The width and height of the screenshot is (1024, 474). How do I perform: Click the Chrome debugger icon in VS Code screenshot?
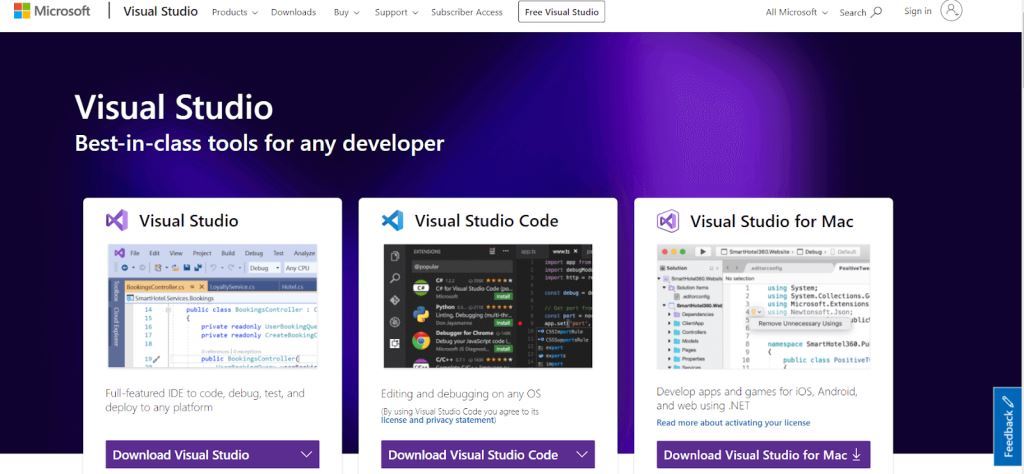pos(421,340)
